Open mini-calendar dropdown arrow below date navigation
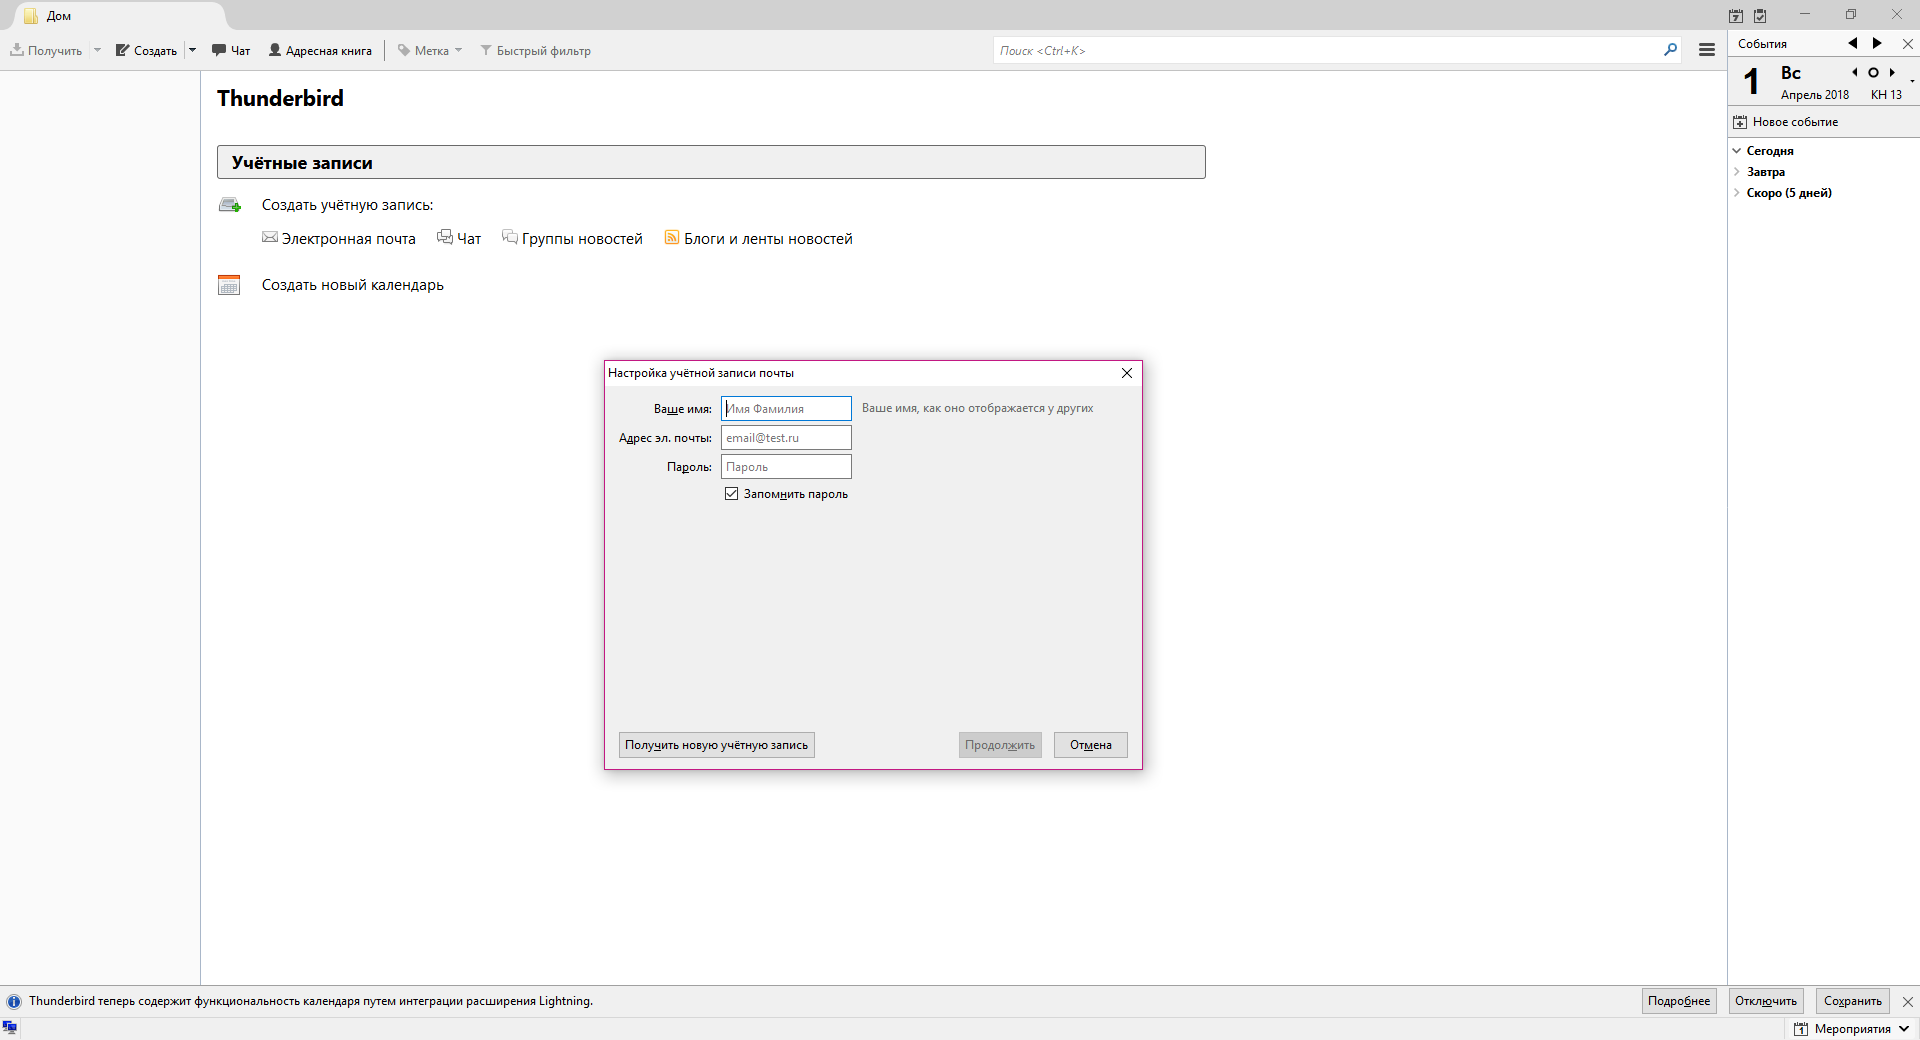The image size is (1920, 1040). coord(1912,81)
